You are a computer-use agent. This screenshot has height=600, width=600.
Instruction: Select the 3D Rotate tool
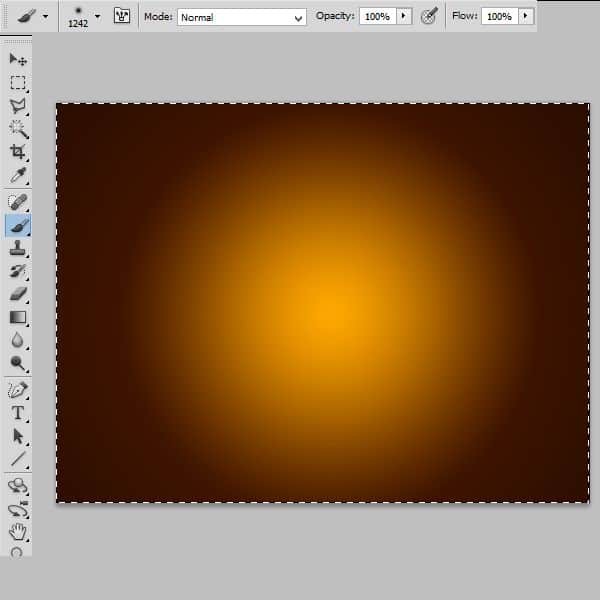pyautogui.click(x=18, y=486)
